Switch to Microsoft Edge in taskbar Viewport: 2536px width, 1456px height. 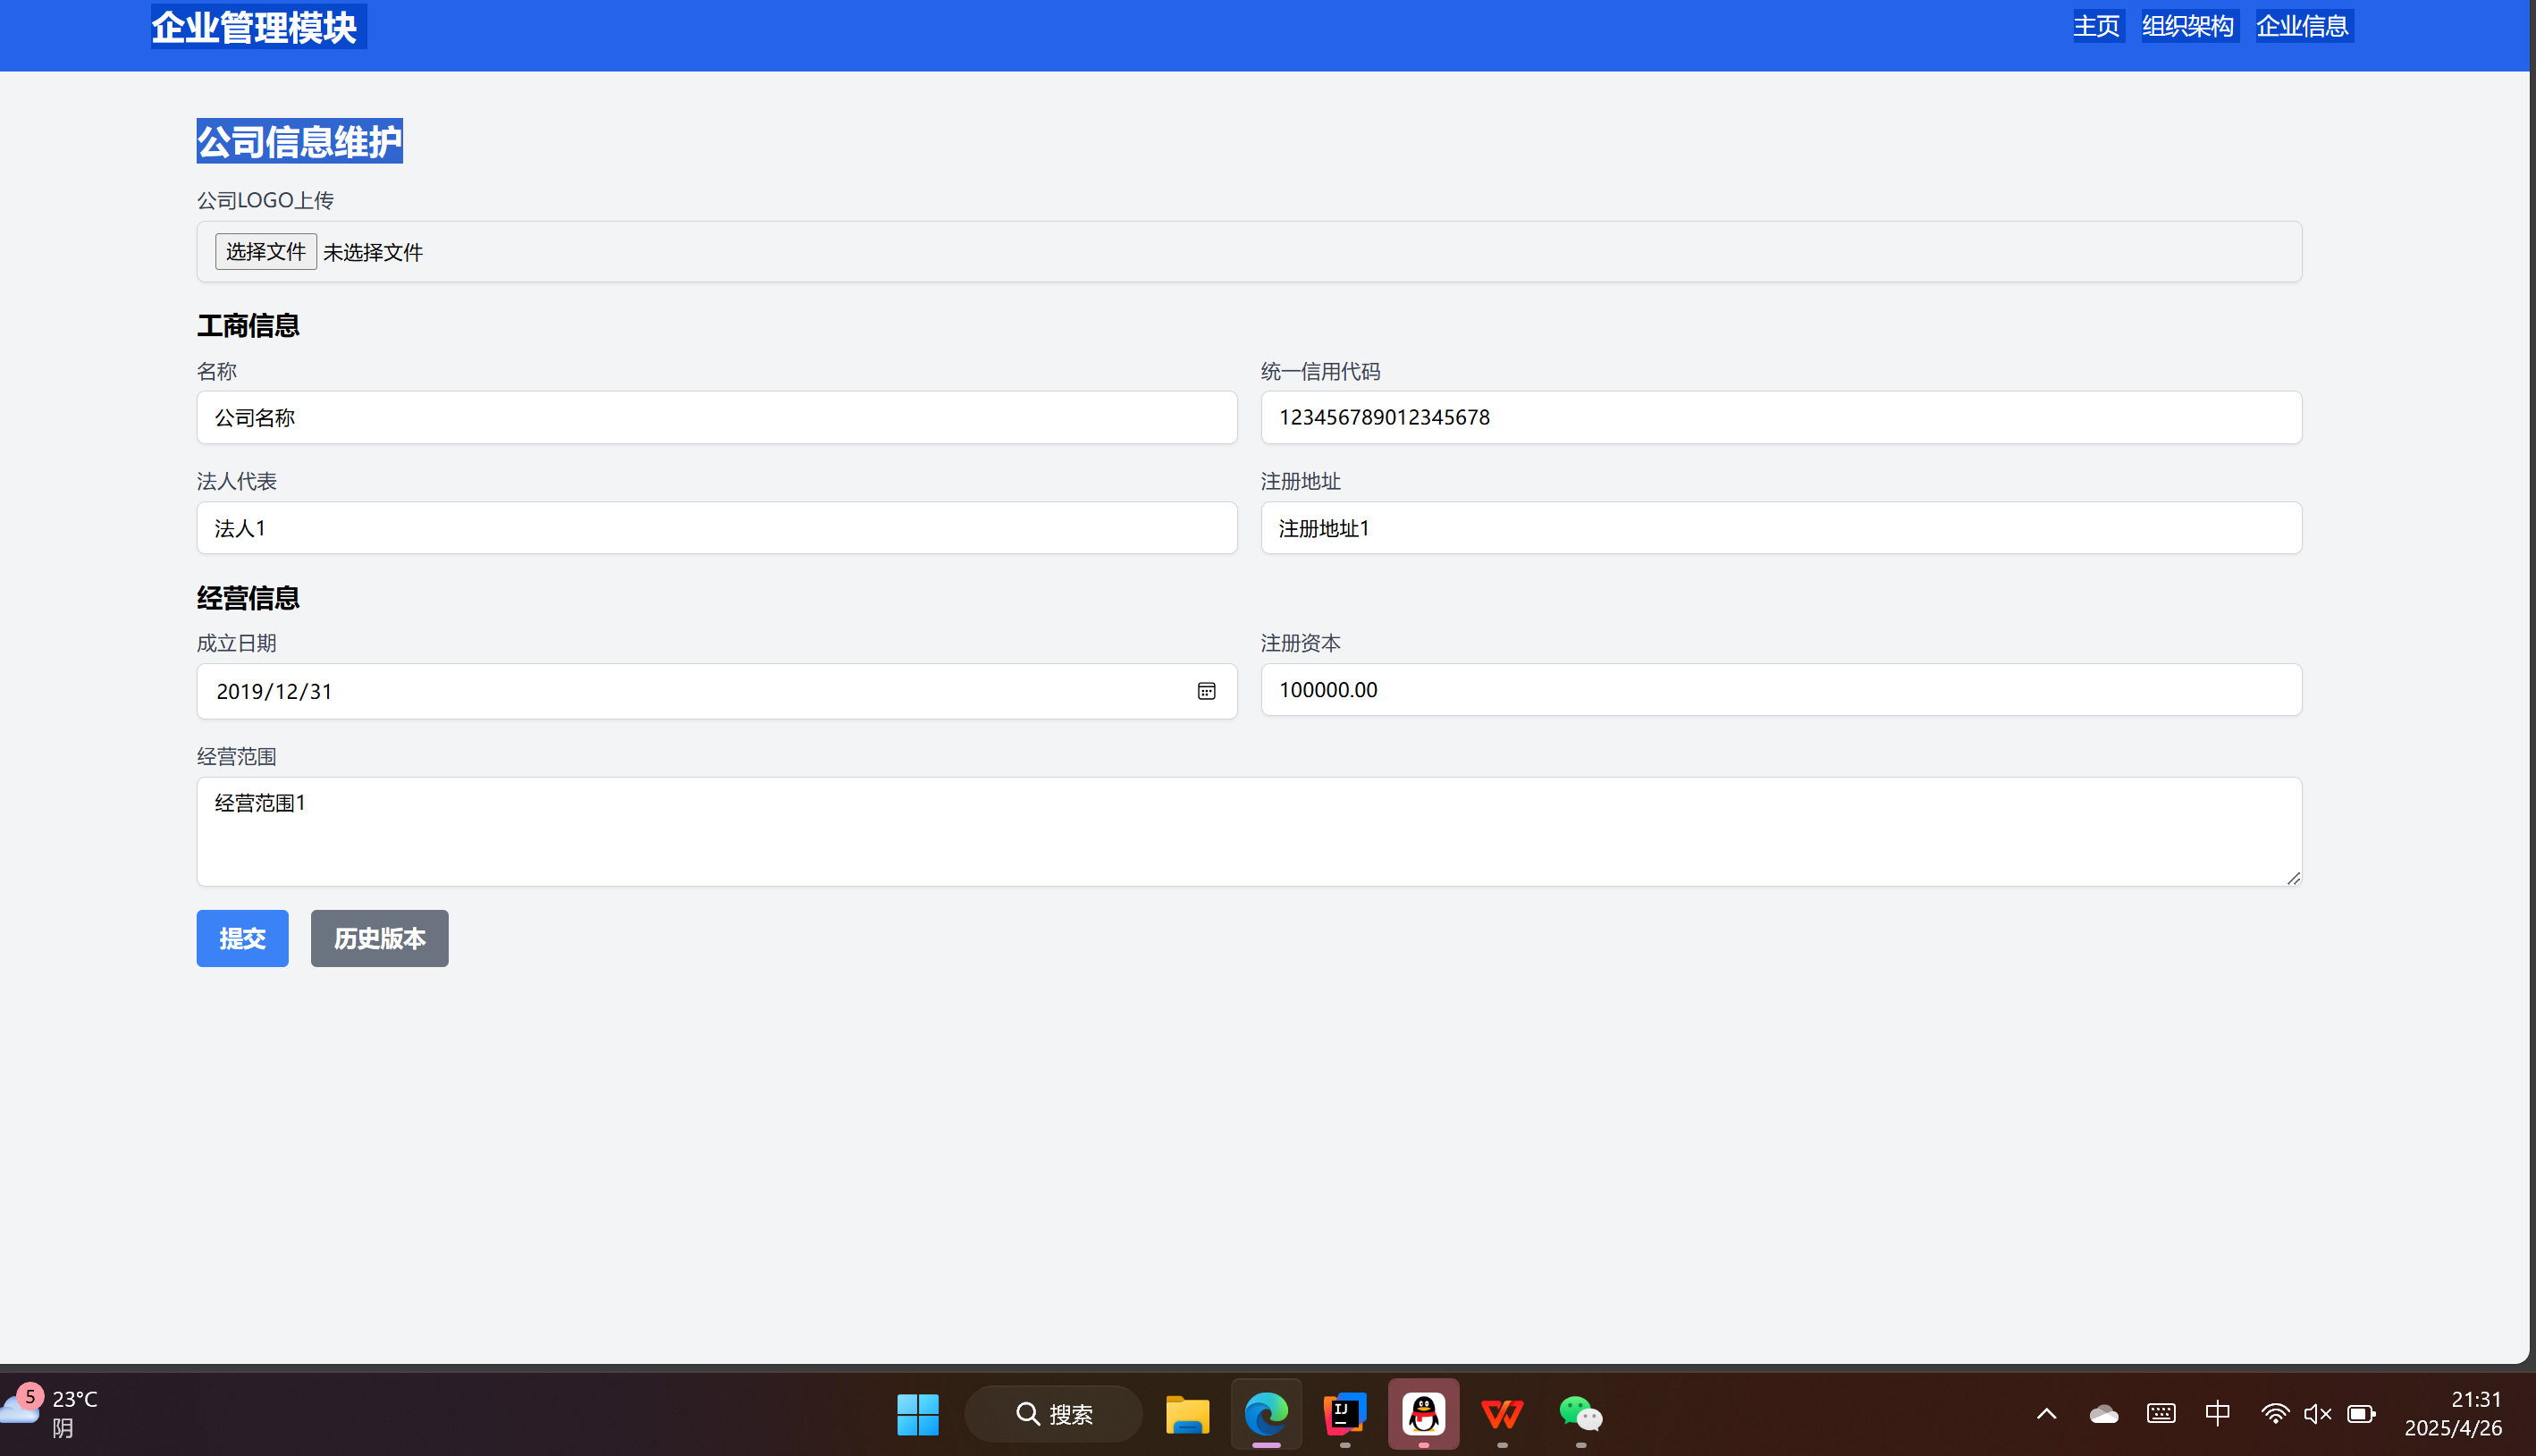[1266, 1414]
